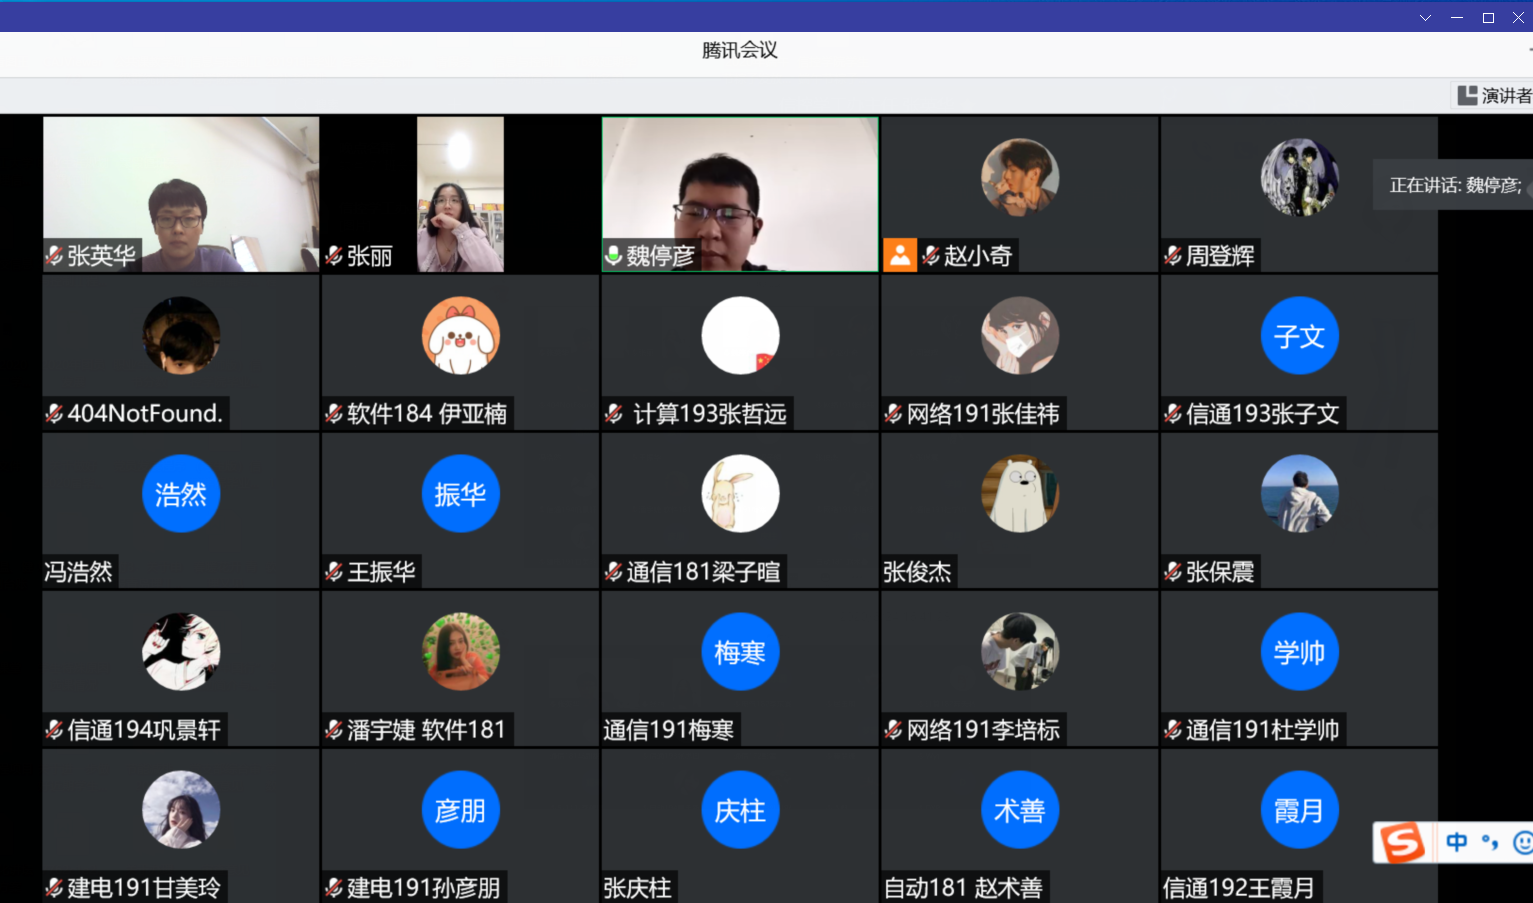The height and width of the screenshot is (903, 1533).
Task: Select 张英华's video feed
Action: pyautogui.click(x=181, y=190)
